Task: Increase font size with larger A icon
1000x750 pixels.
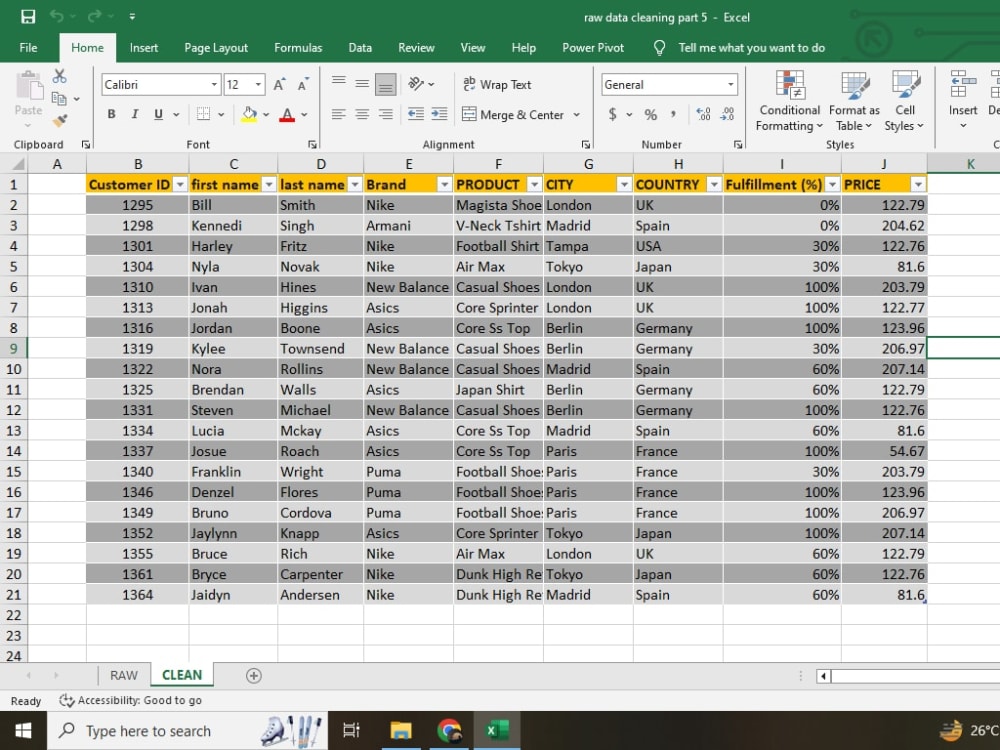Action: pyautogui.click(x=279, y=84)
